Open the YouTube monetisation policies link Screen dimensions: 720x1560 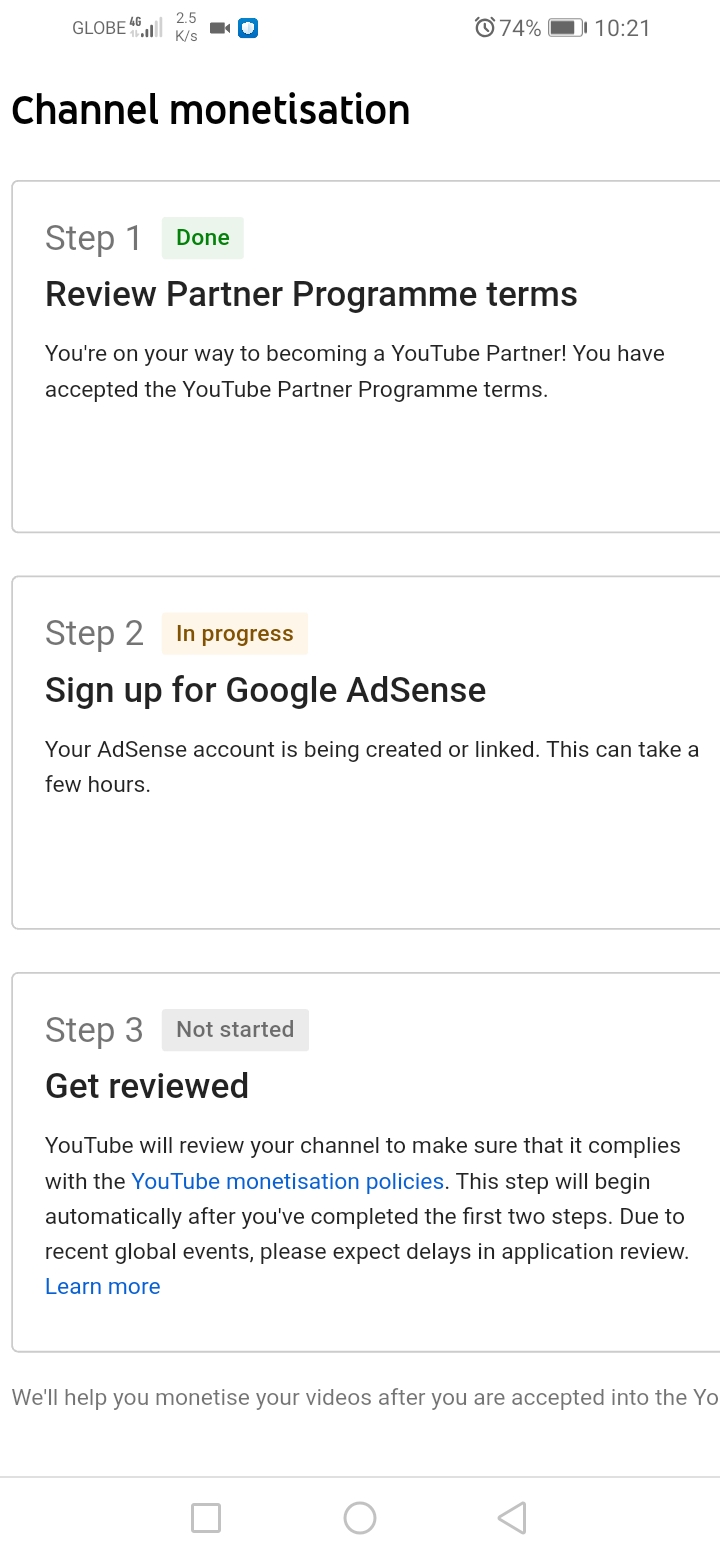click(x=287, y=1181)
